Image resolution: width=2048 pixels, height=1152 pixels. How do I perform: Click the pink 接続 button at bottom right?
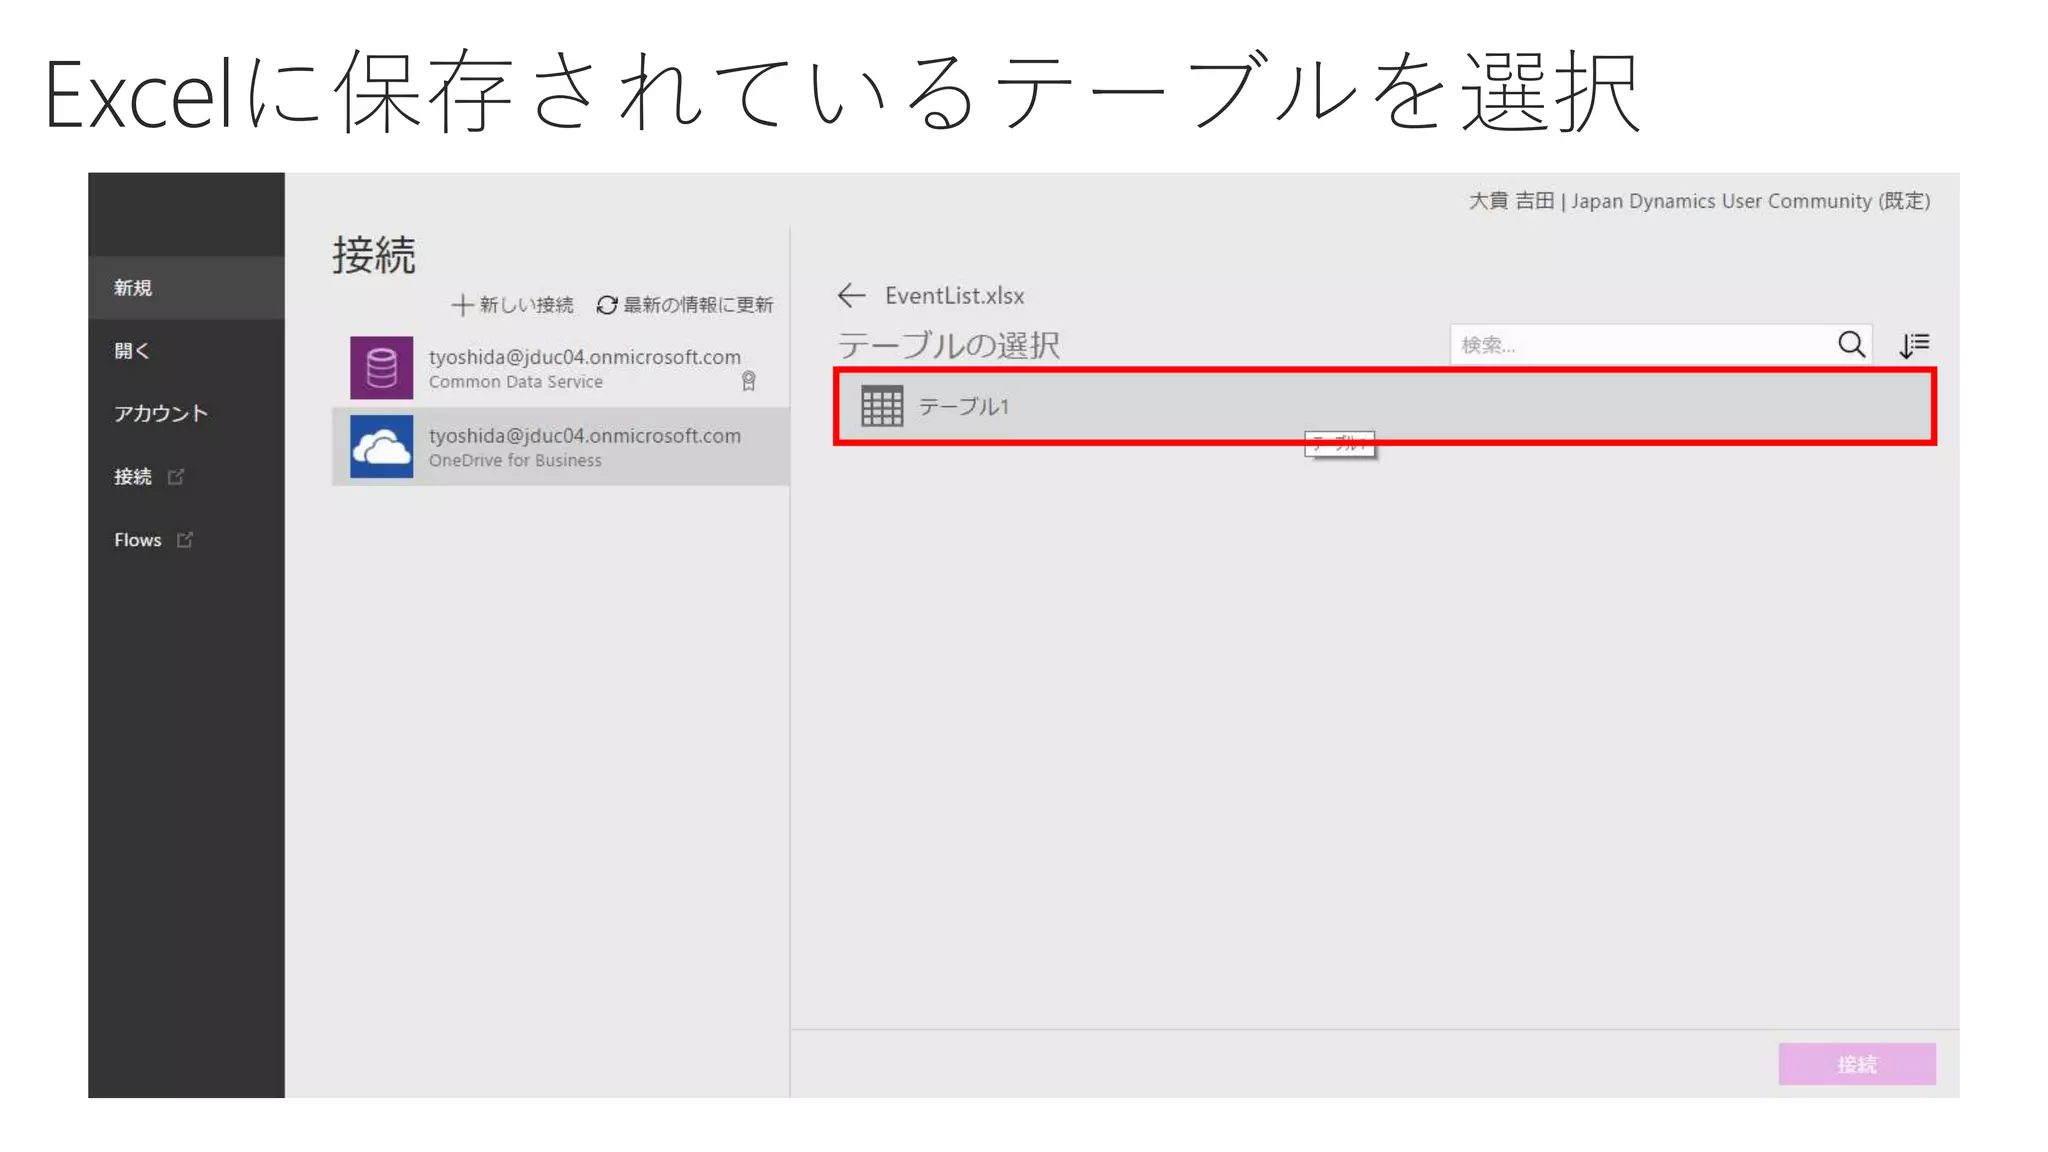(1857, 1064)
